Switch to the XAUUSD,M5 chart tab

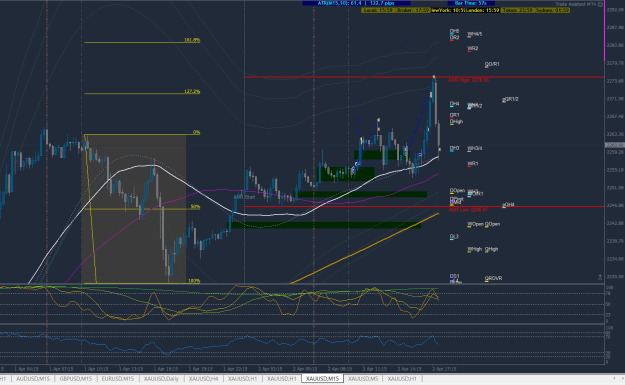[363, 379]
